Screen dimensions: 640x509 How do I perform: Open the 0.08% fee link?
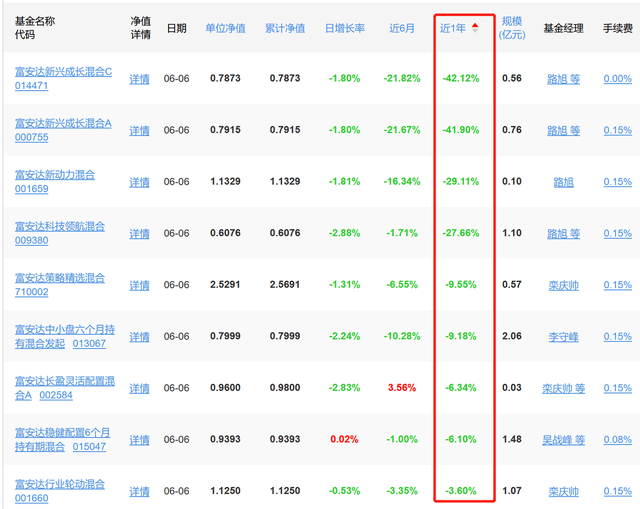coord(618,439)
